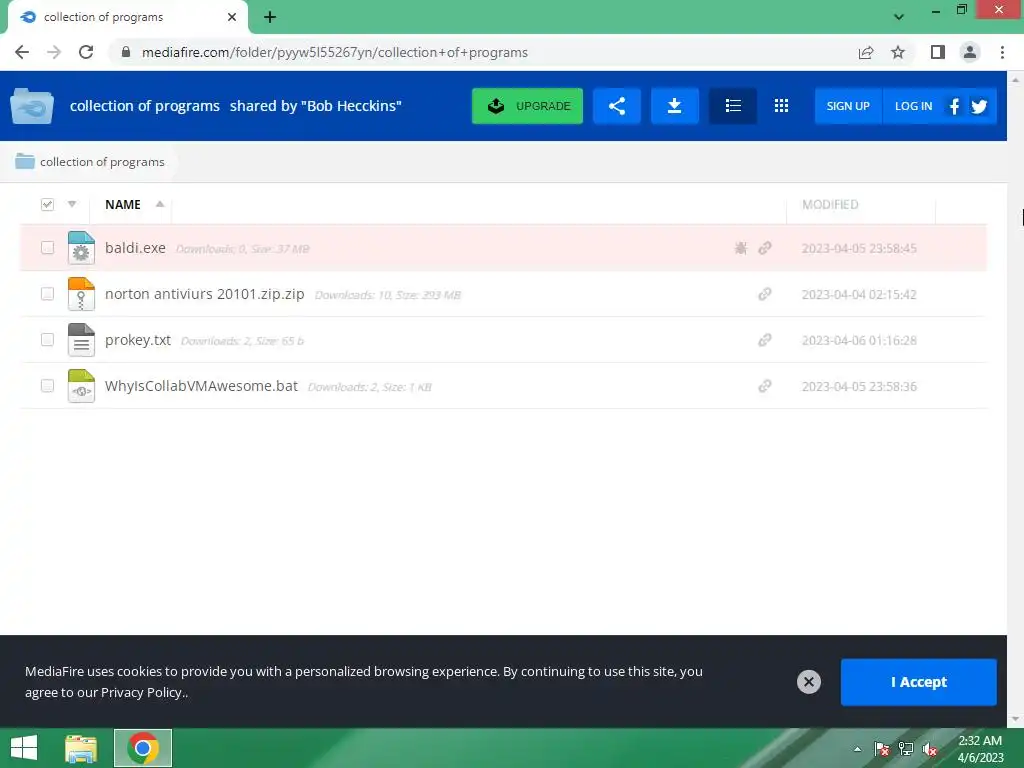Screen dimensions: 1024x768
Task: Open the prokey.txt file link
Action: (x=138, y=340)
